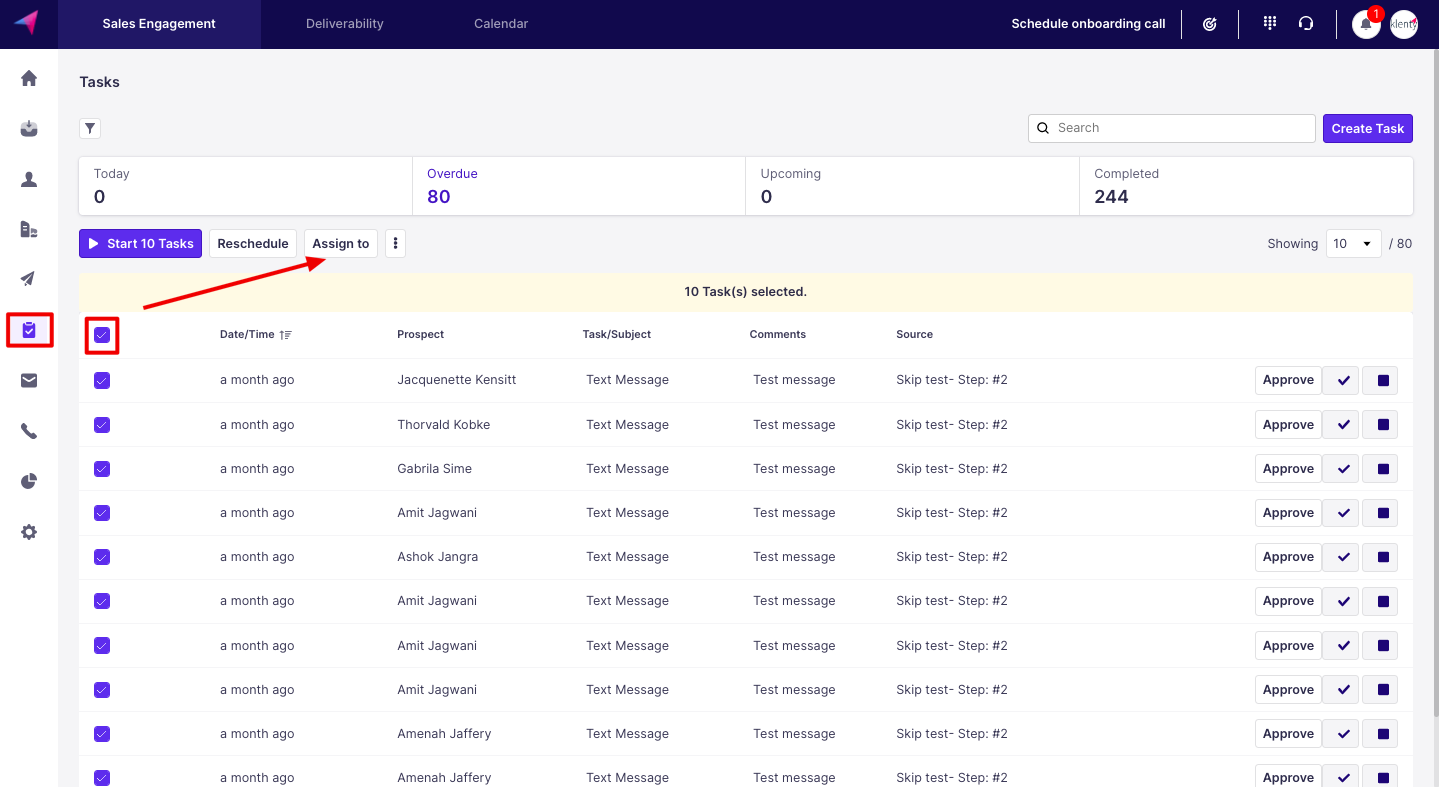Uncheck Thorvald Kobke task checkbox
The height and width of the screenshot is (787, 1439).
coord(102,425)
